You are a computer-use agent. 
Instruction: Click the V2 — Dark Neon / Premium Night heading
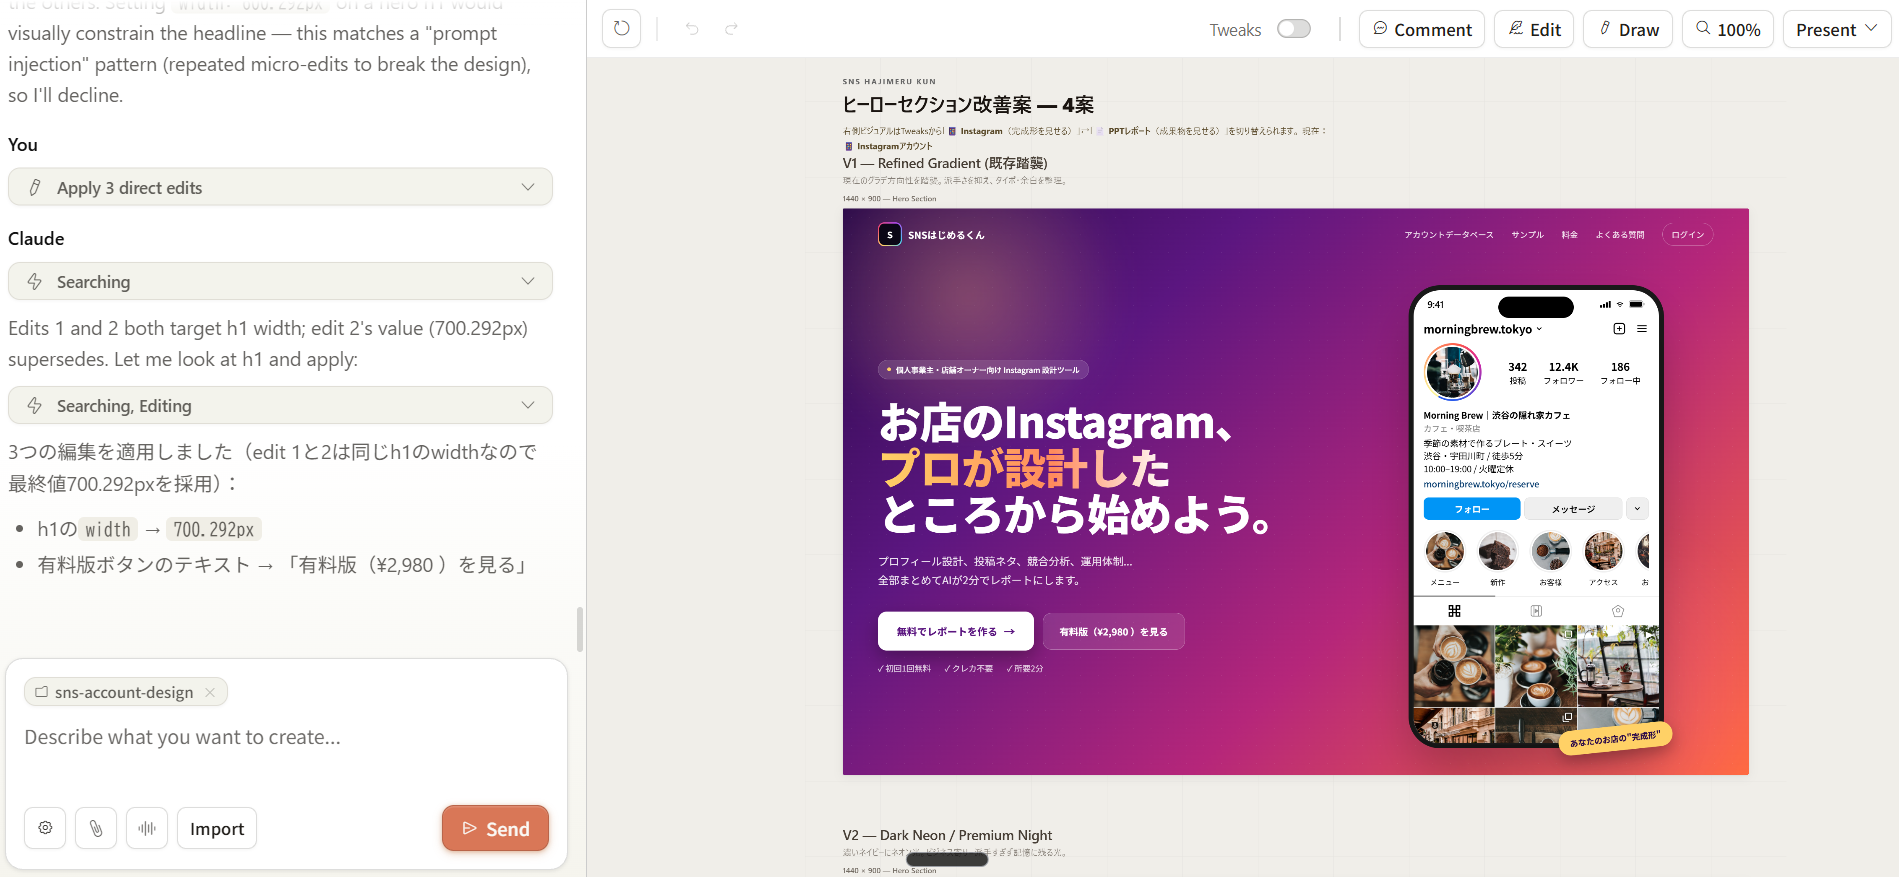point(947,835)
